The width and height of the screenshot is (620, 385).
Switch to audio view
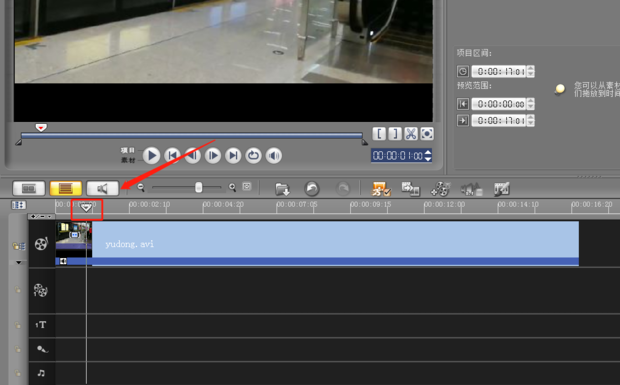[102, 189]
